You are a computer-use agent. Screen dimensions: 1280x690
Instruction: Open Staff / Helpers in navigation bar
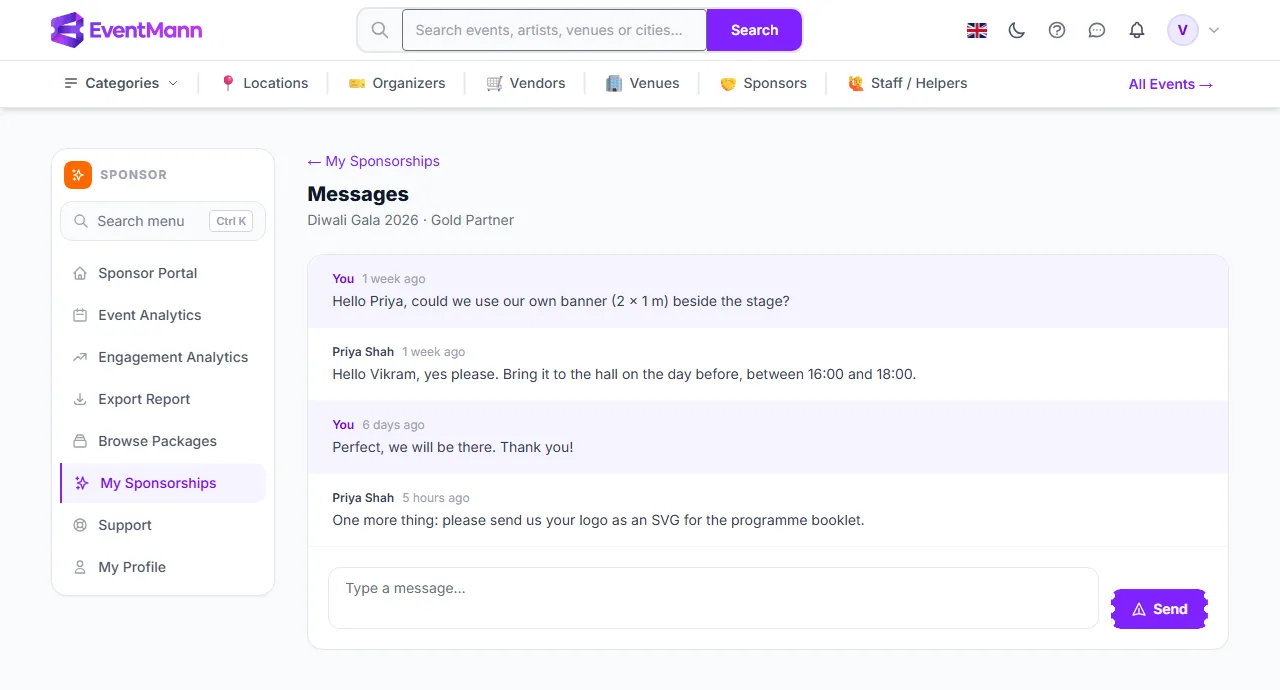(907, 83)
